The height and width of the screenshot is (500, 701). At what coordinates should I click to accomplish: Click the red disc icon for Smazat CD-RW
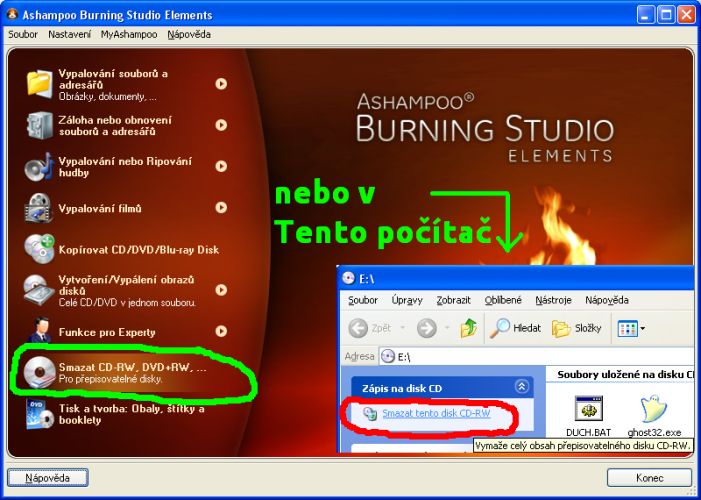coord(40,373)
